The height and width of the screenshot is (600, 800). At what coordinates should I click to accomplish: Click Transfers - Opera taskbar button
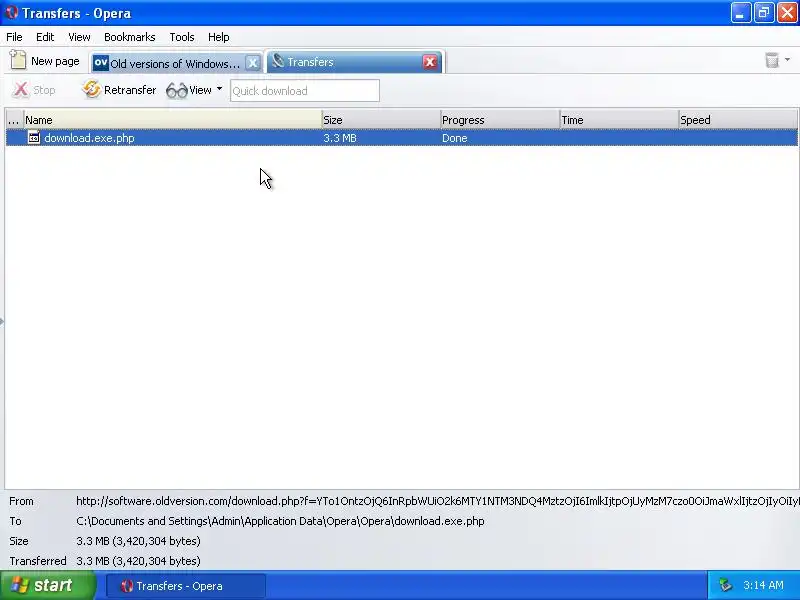click(x=186, y=586)
